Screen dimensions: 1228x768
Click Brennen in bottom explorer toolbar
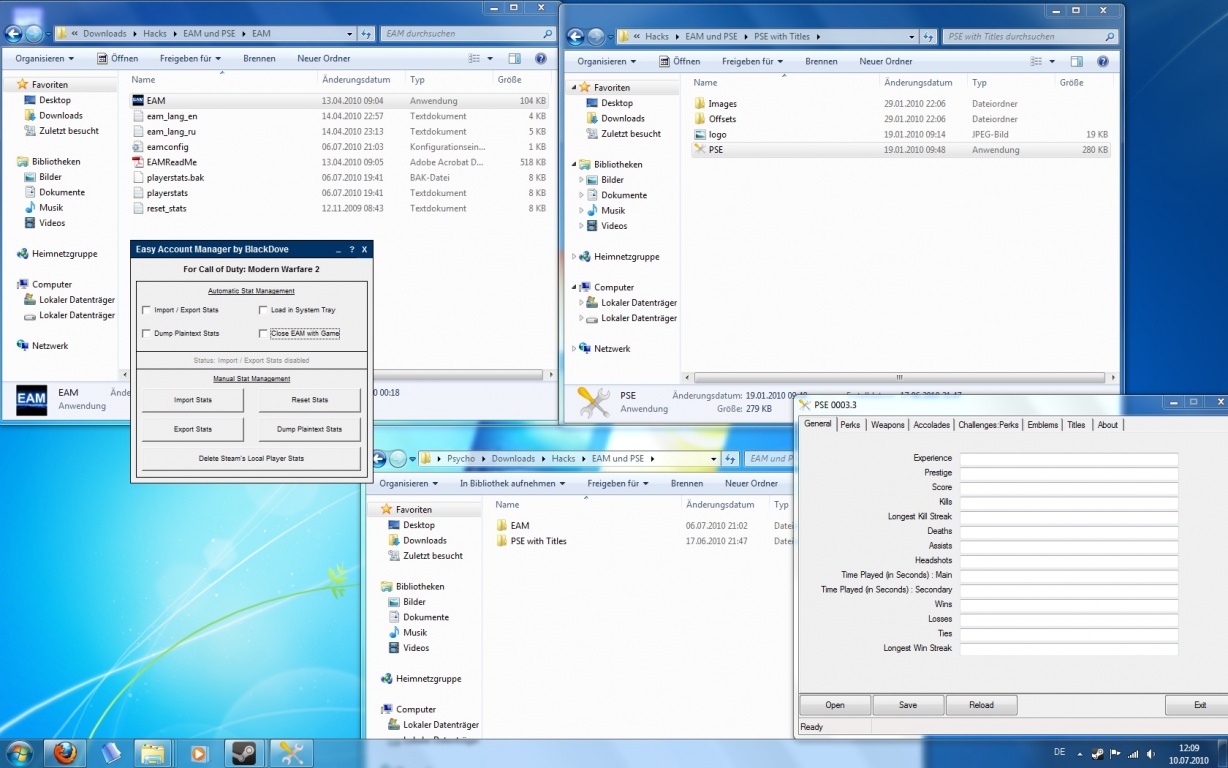click(687, 484)
